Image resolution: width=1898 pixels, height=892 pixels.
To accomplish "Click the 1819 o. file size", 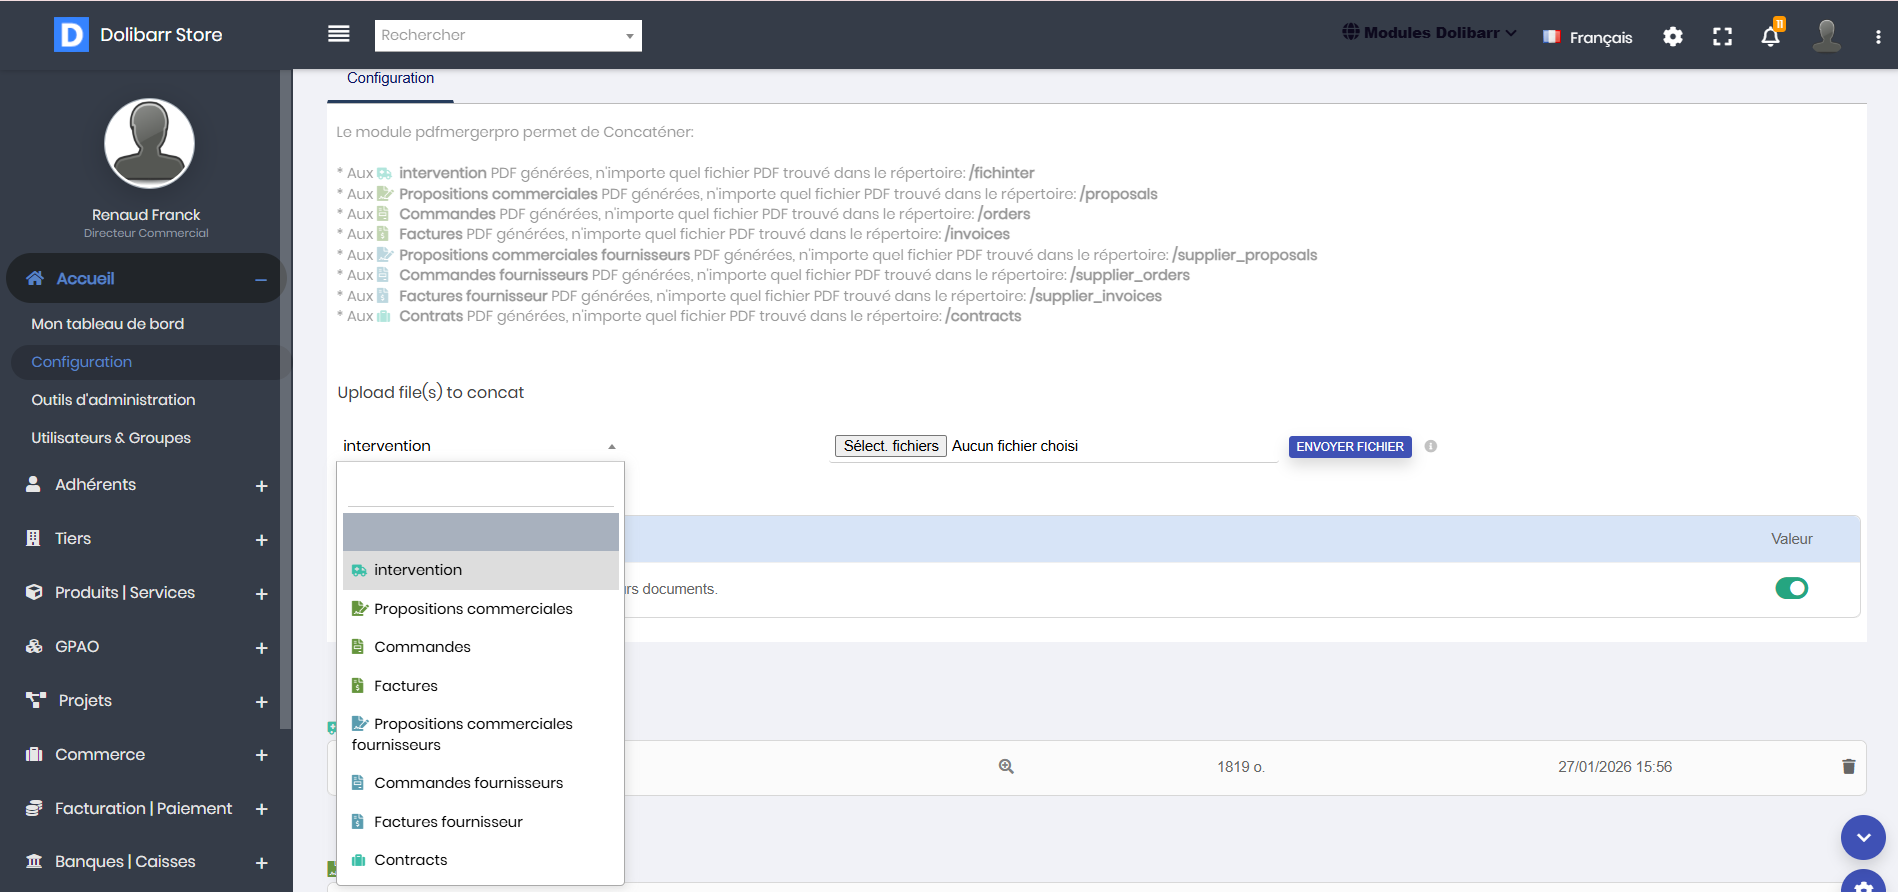I will tap(1241, 767).
